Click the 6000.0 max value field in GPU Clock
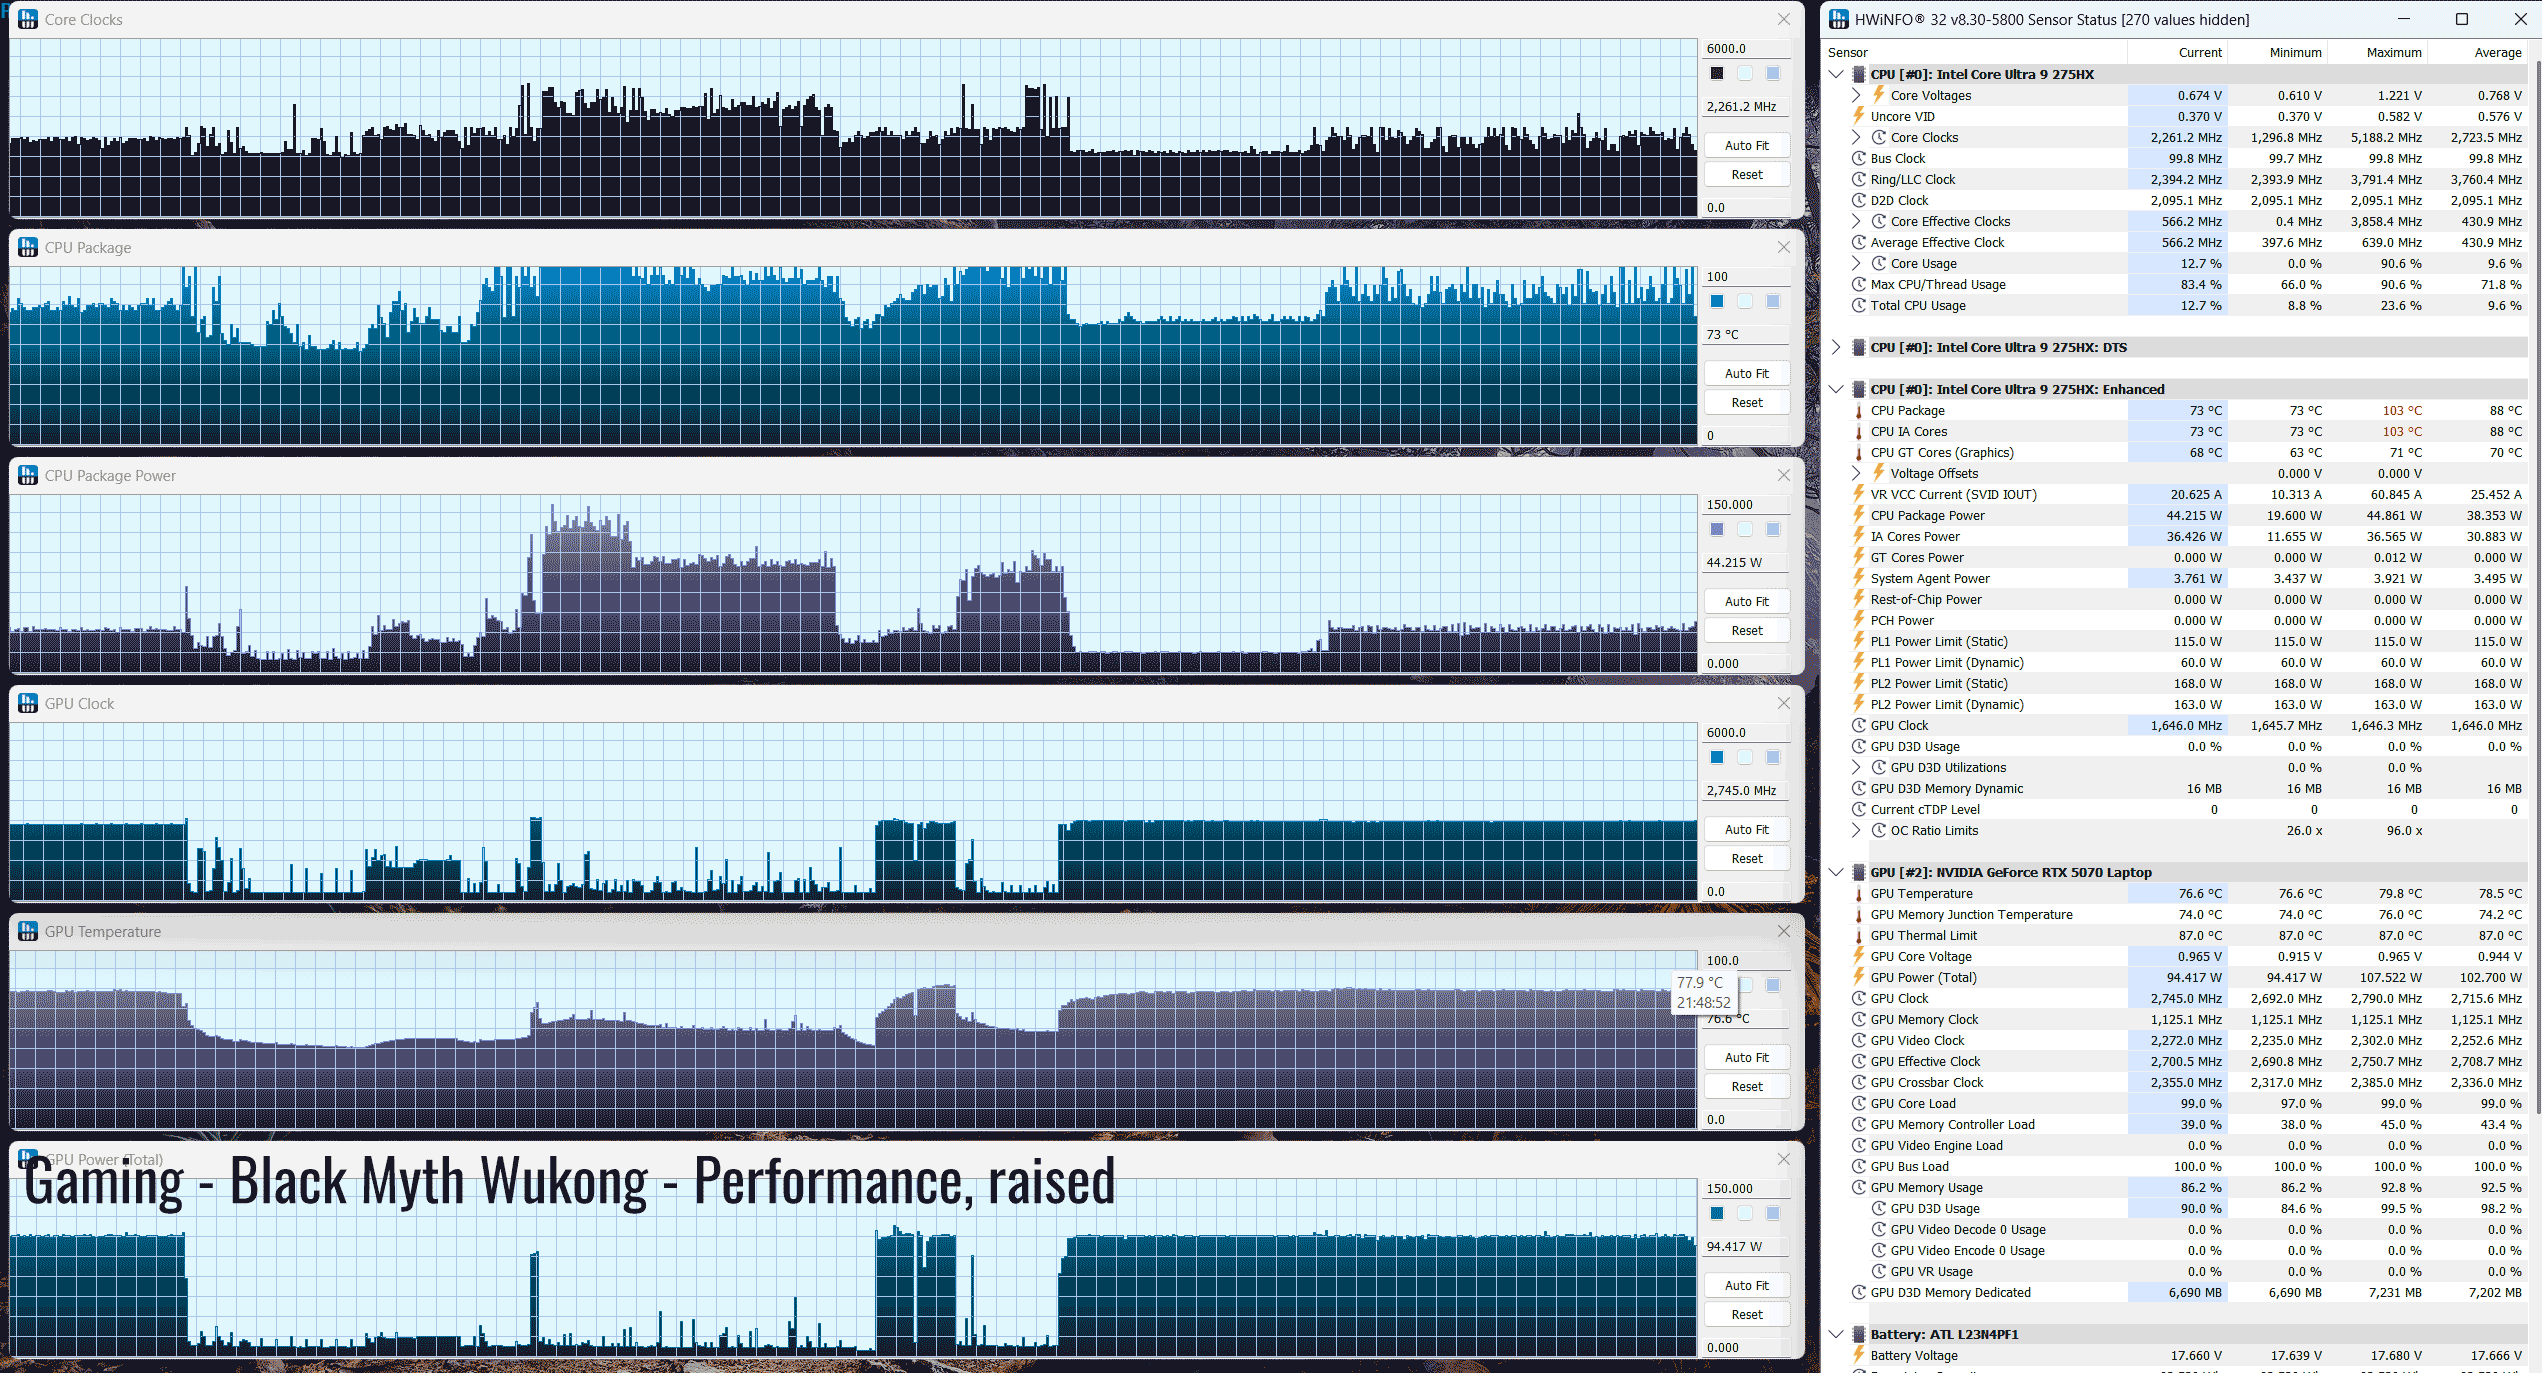The height and width of the screenshot is (1373, 2542). click(x=1745, y=733)
